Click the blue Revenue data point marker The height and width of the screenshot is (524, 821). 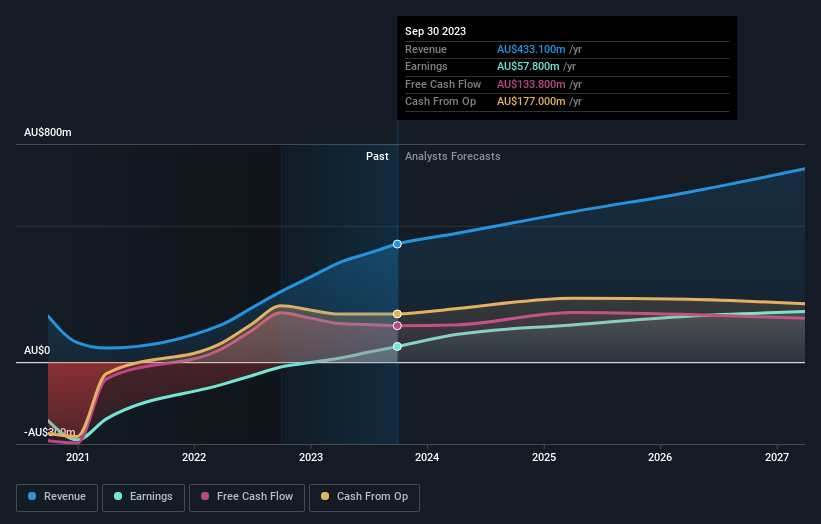(x=397, y=244)
